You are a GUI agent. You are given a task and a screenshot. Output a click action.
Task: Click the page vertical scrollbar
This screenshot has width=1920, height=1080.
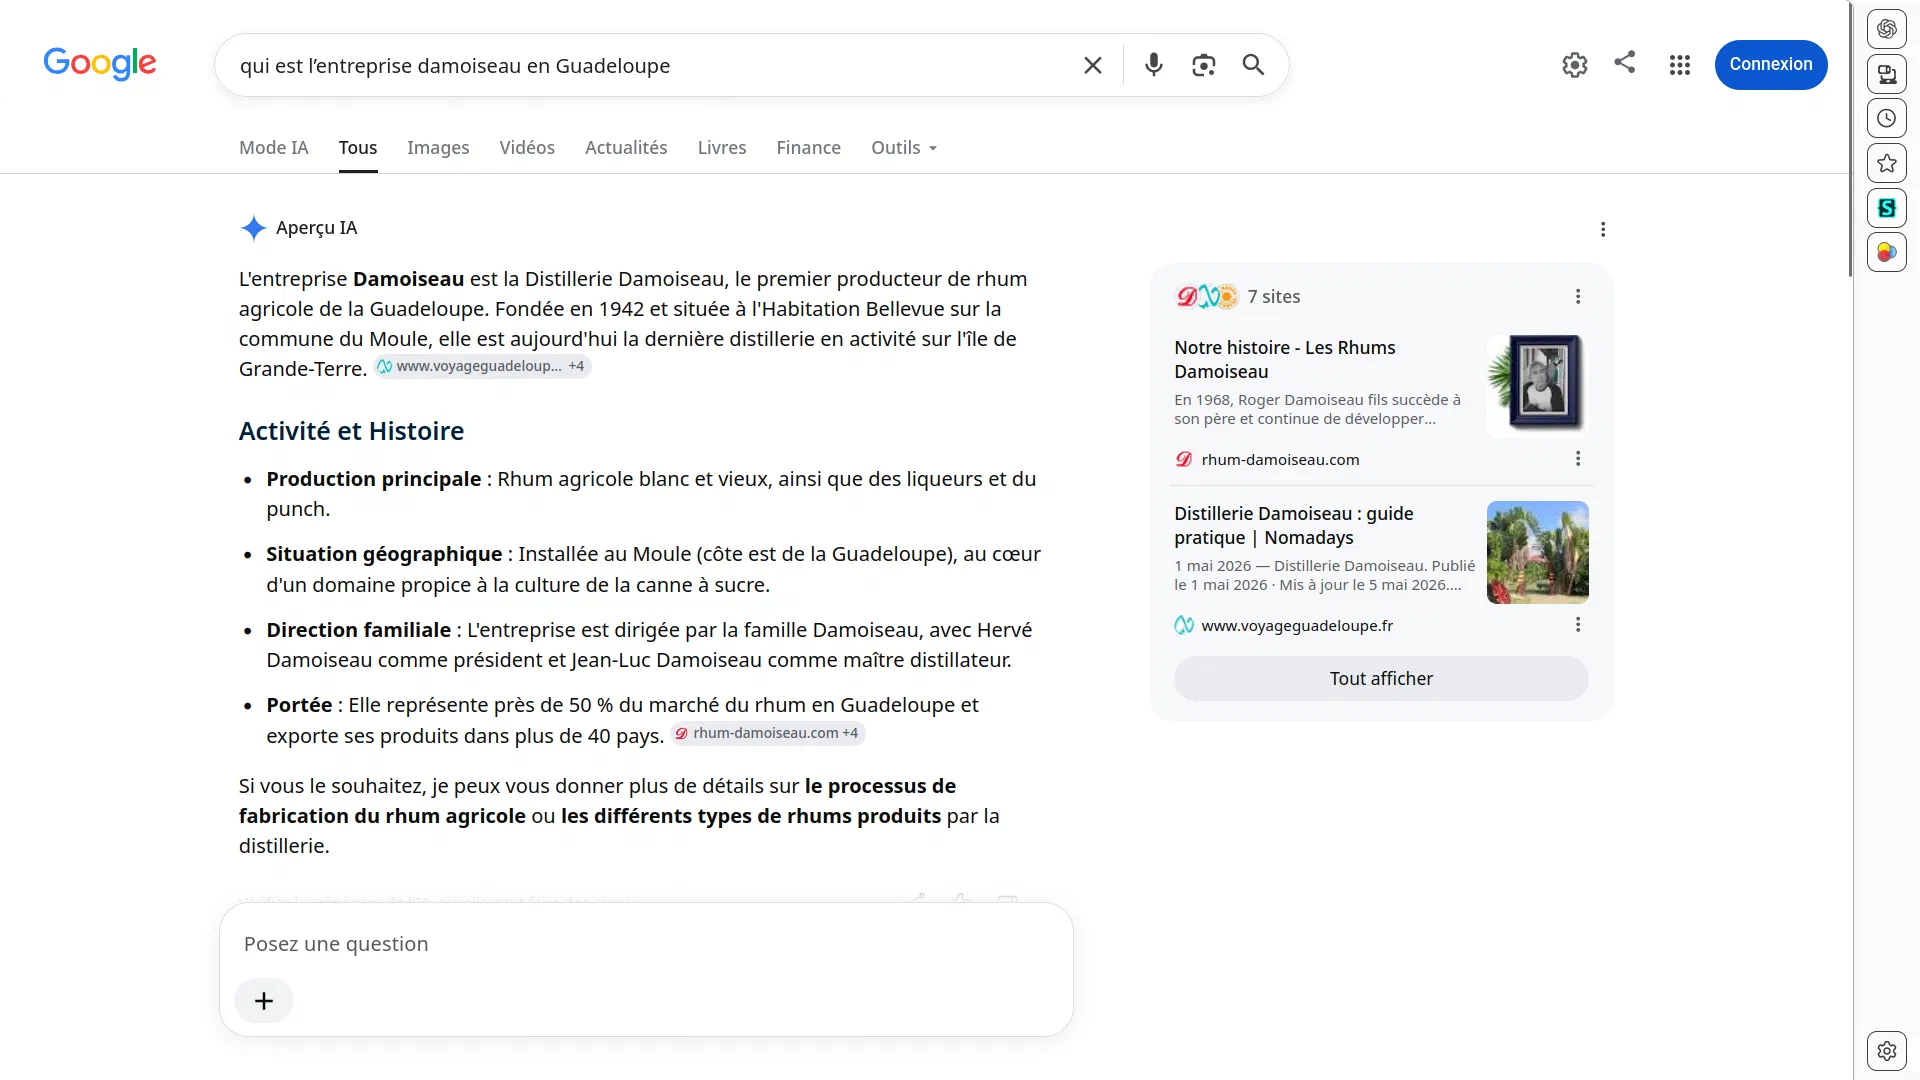(1850, 140)
